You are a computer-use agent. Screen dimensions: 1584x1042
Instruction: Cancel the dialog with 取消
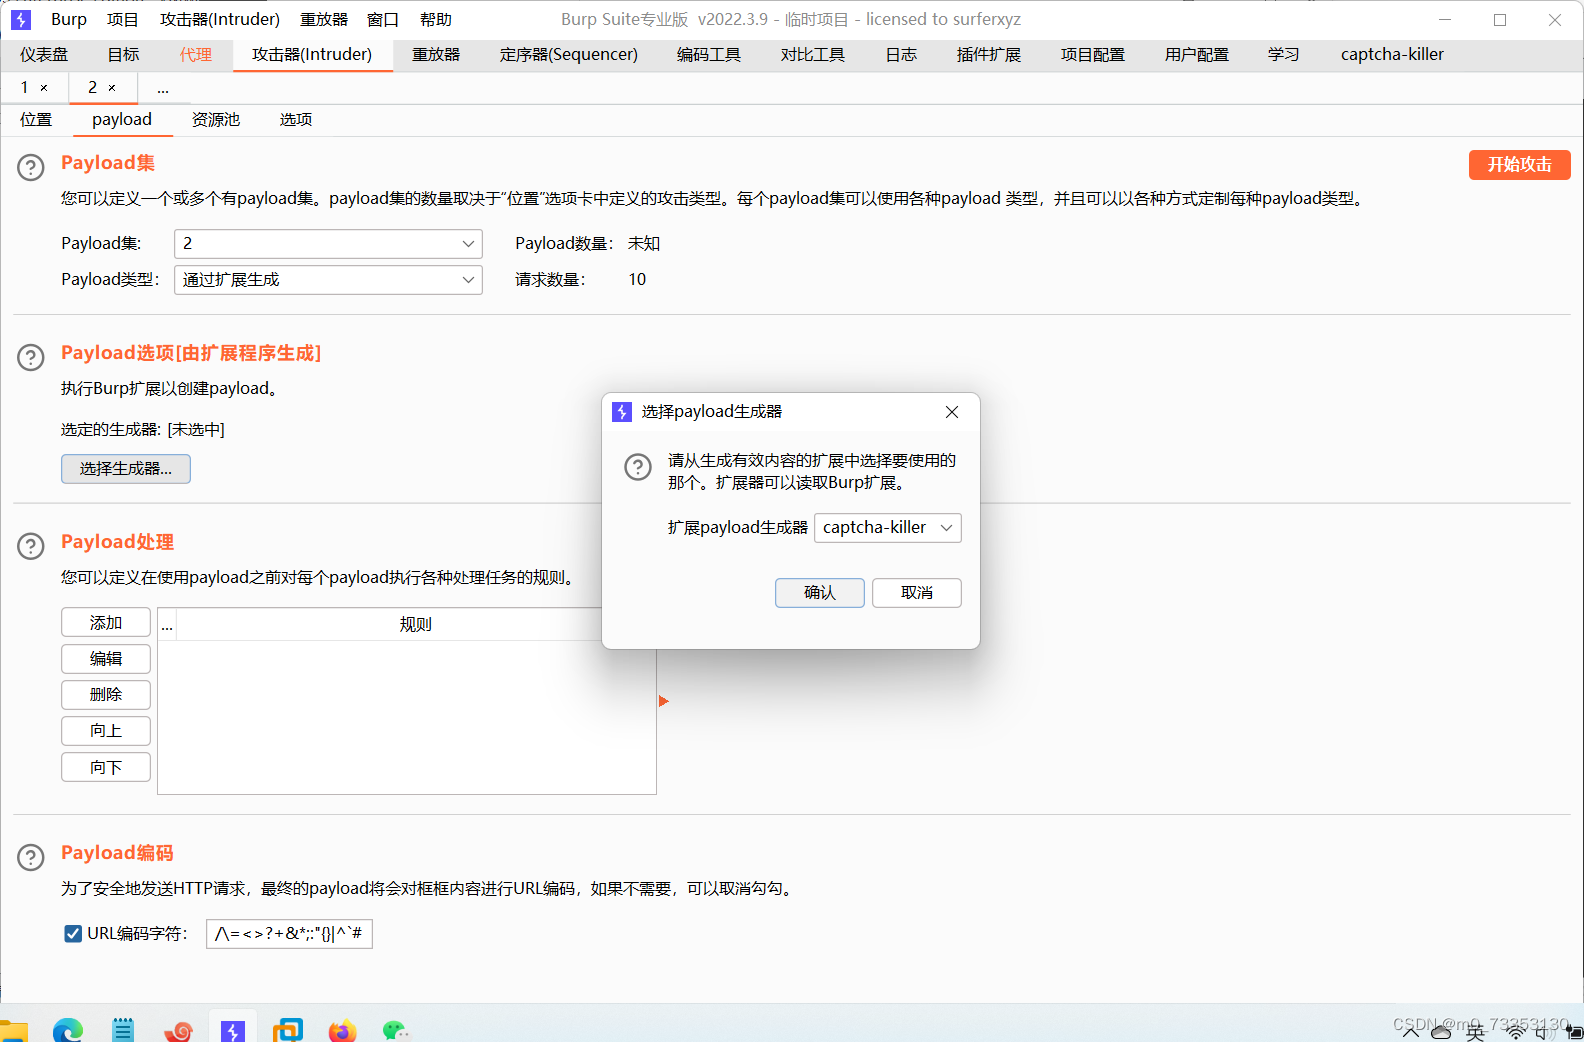[917, 593]
